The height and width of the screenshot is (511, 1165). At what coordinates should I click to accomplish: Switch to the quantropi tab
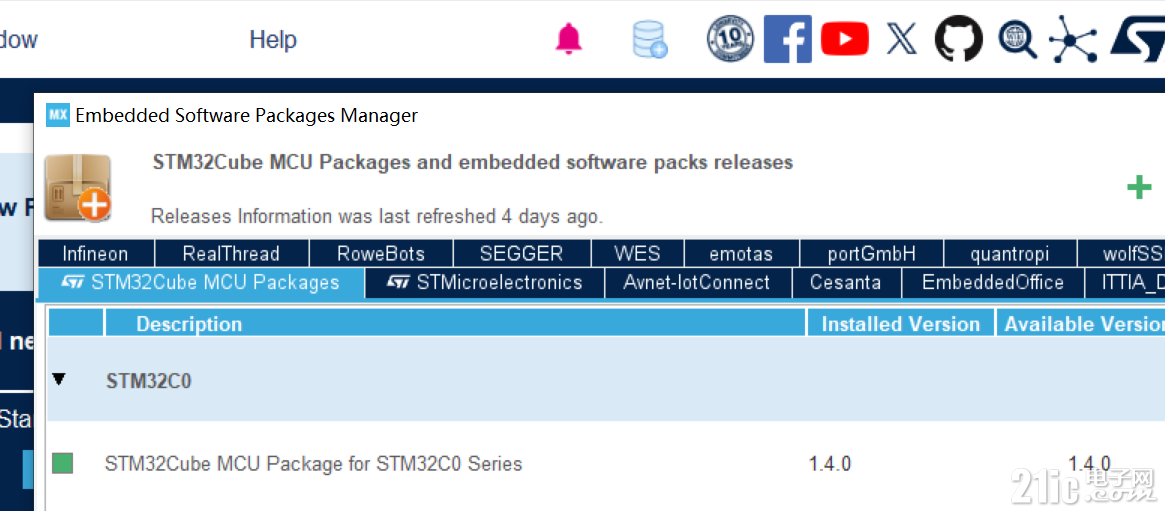[x=1010, y=253]
